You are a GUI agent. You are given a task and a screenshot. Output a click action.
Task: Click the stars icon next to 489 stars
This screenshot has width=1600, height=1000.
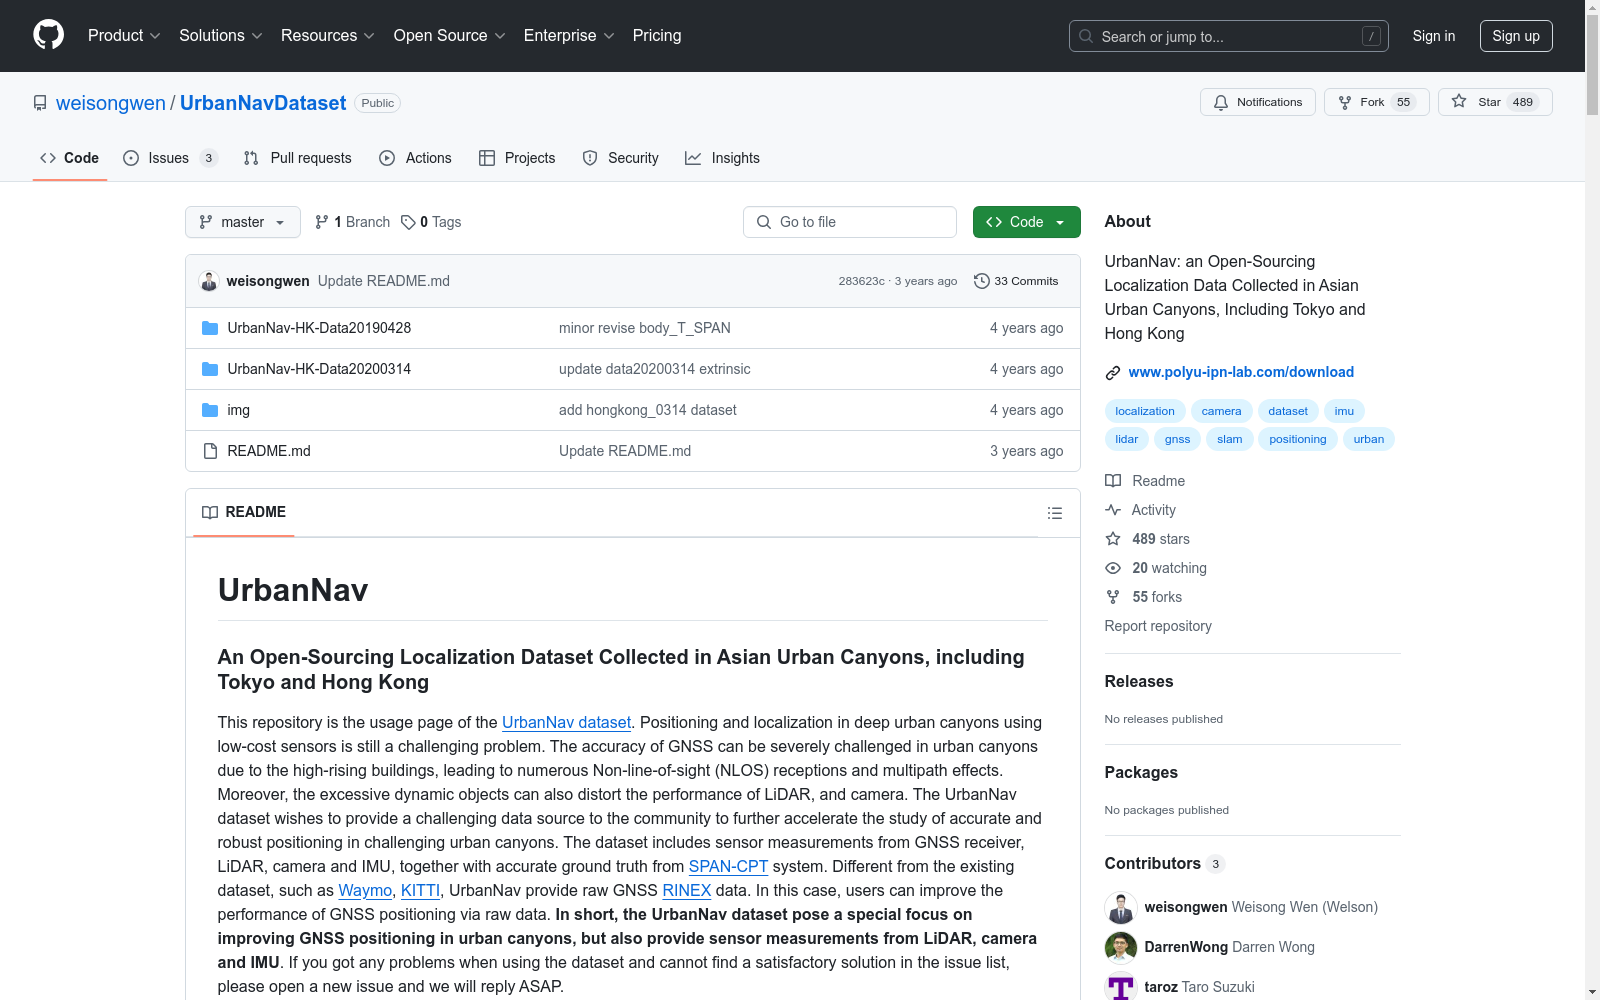(1113, 539)
